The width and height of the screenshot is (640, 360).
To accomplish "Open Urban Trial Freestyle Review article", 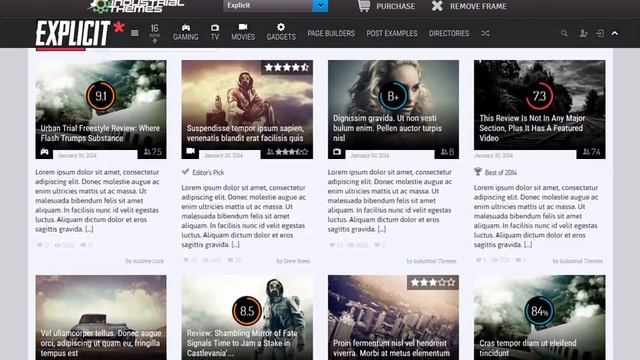I will [100, 133].
